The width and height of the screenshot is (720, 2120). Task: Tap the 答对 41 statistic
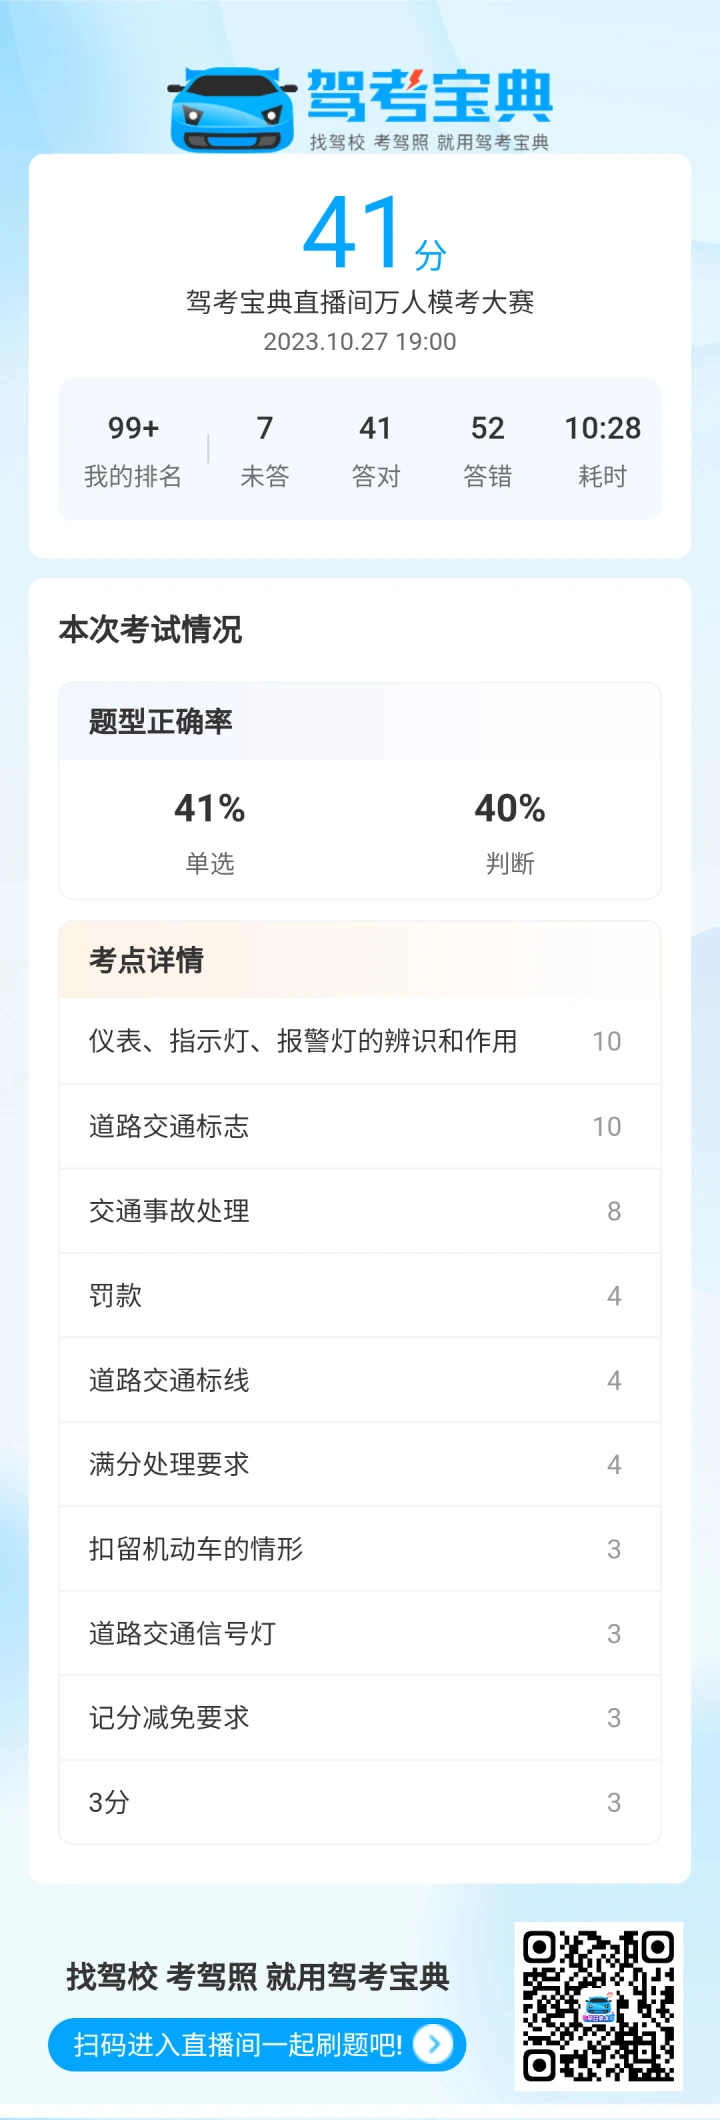pyautogui.click(x=376, y=450)
